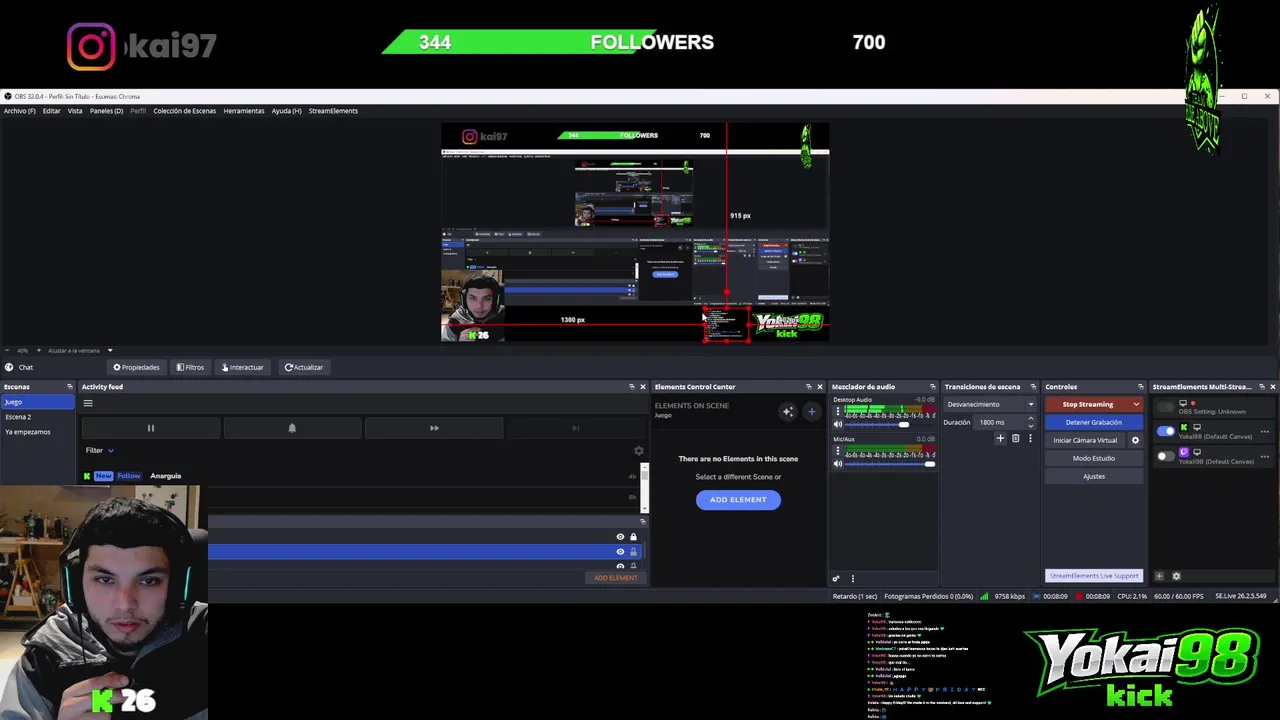
Task: Pause the activity feed alerts
Action: coord(151,428)
